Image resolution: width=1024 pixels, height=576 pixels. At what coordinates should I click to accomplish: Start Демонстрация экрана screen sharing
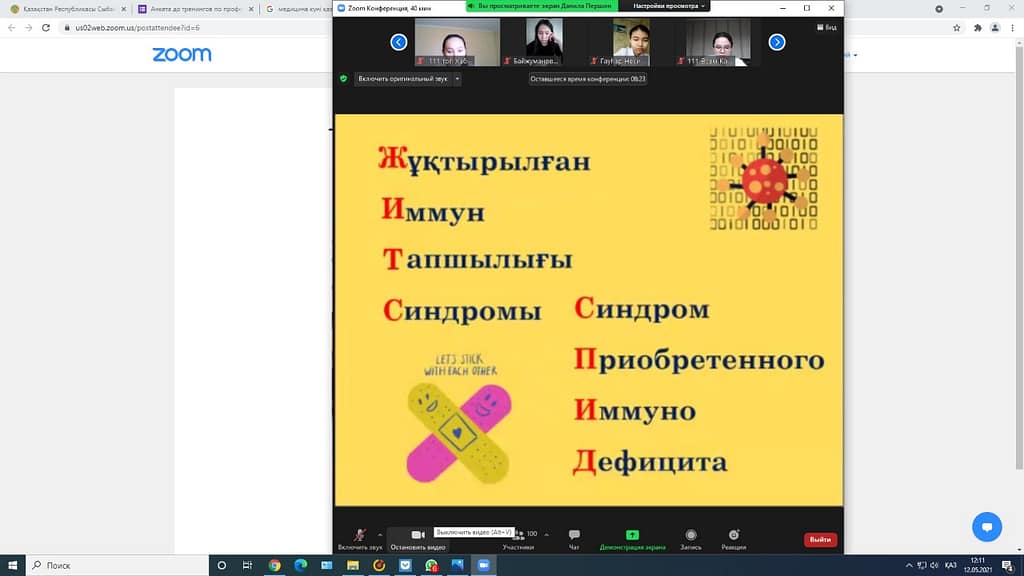coord(632,536)
